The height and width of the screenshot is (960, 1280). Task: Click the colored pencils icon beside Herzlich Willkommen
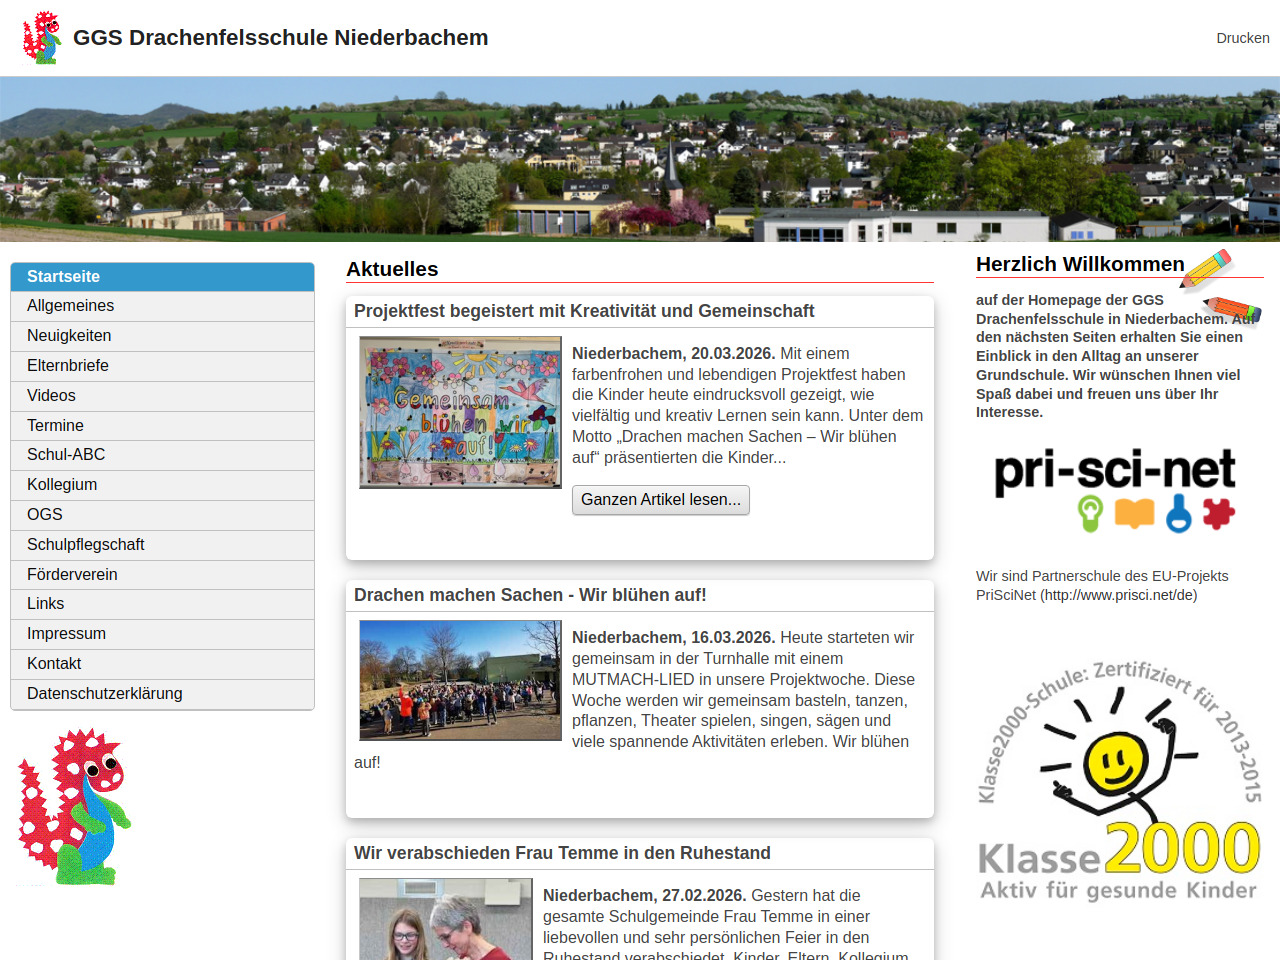(1220, 288)
